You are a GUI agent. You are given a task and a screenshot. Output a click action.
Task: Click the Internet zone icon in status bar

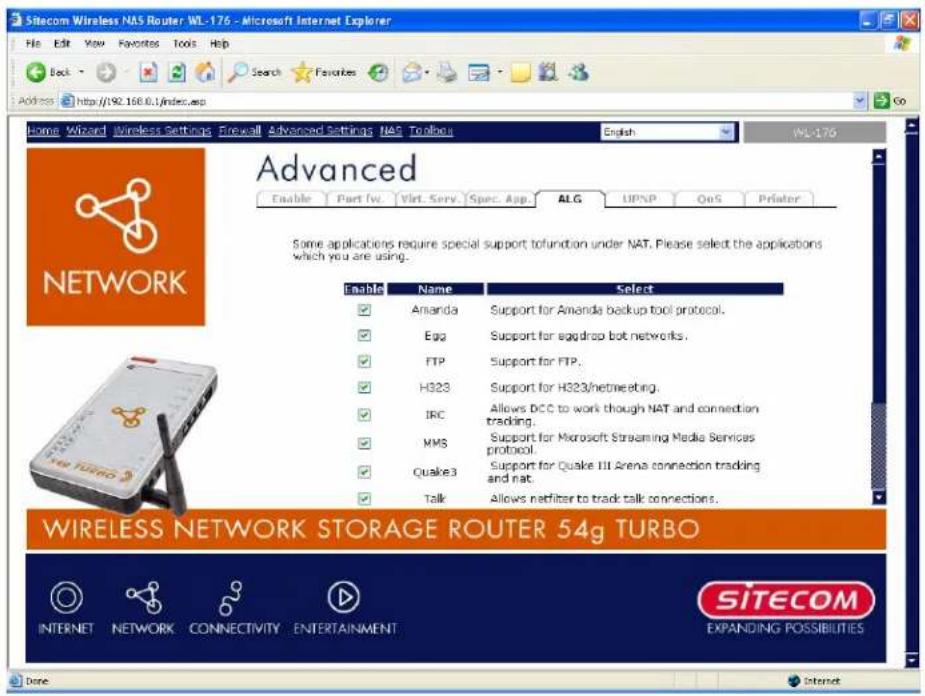pos(794,681)
